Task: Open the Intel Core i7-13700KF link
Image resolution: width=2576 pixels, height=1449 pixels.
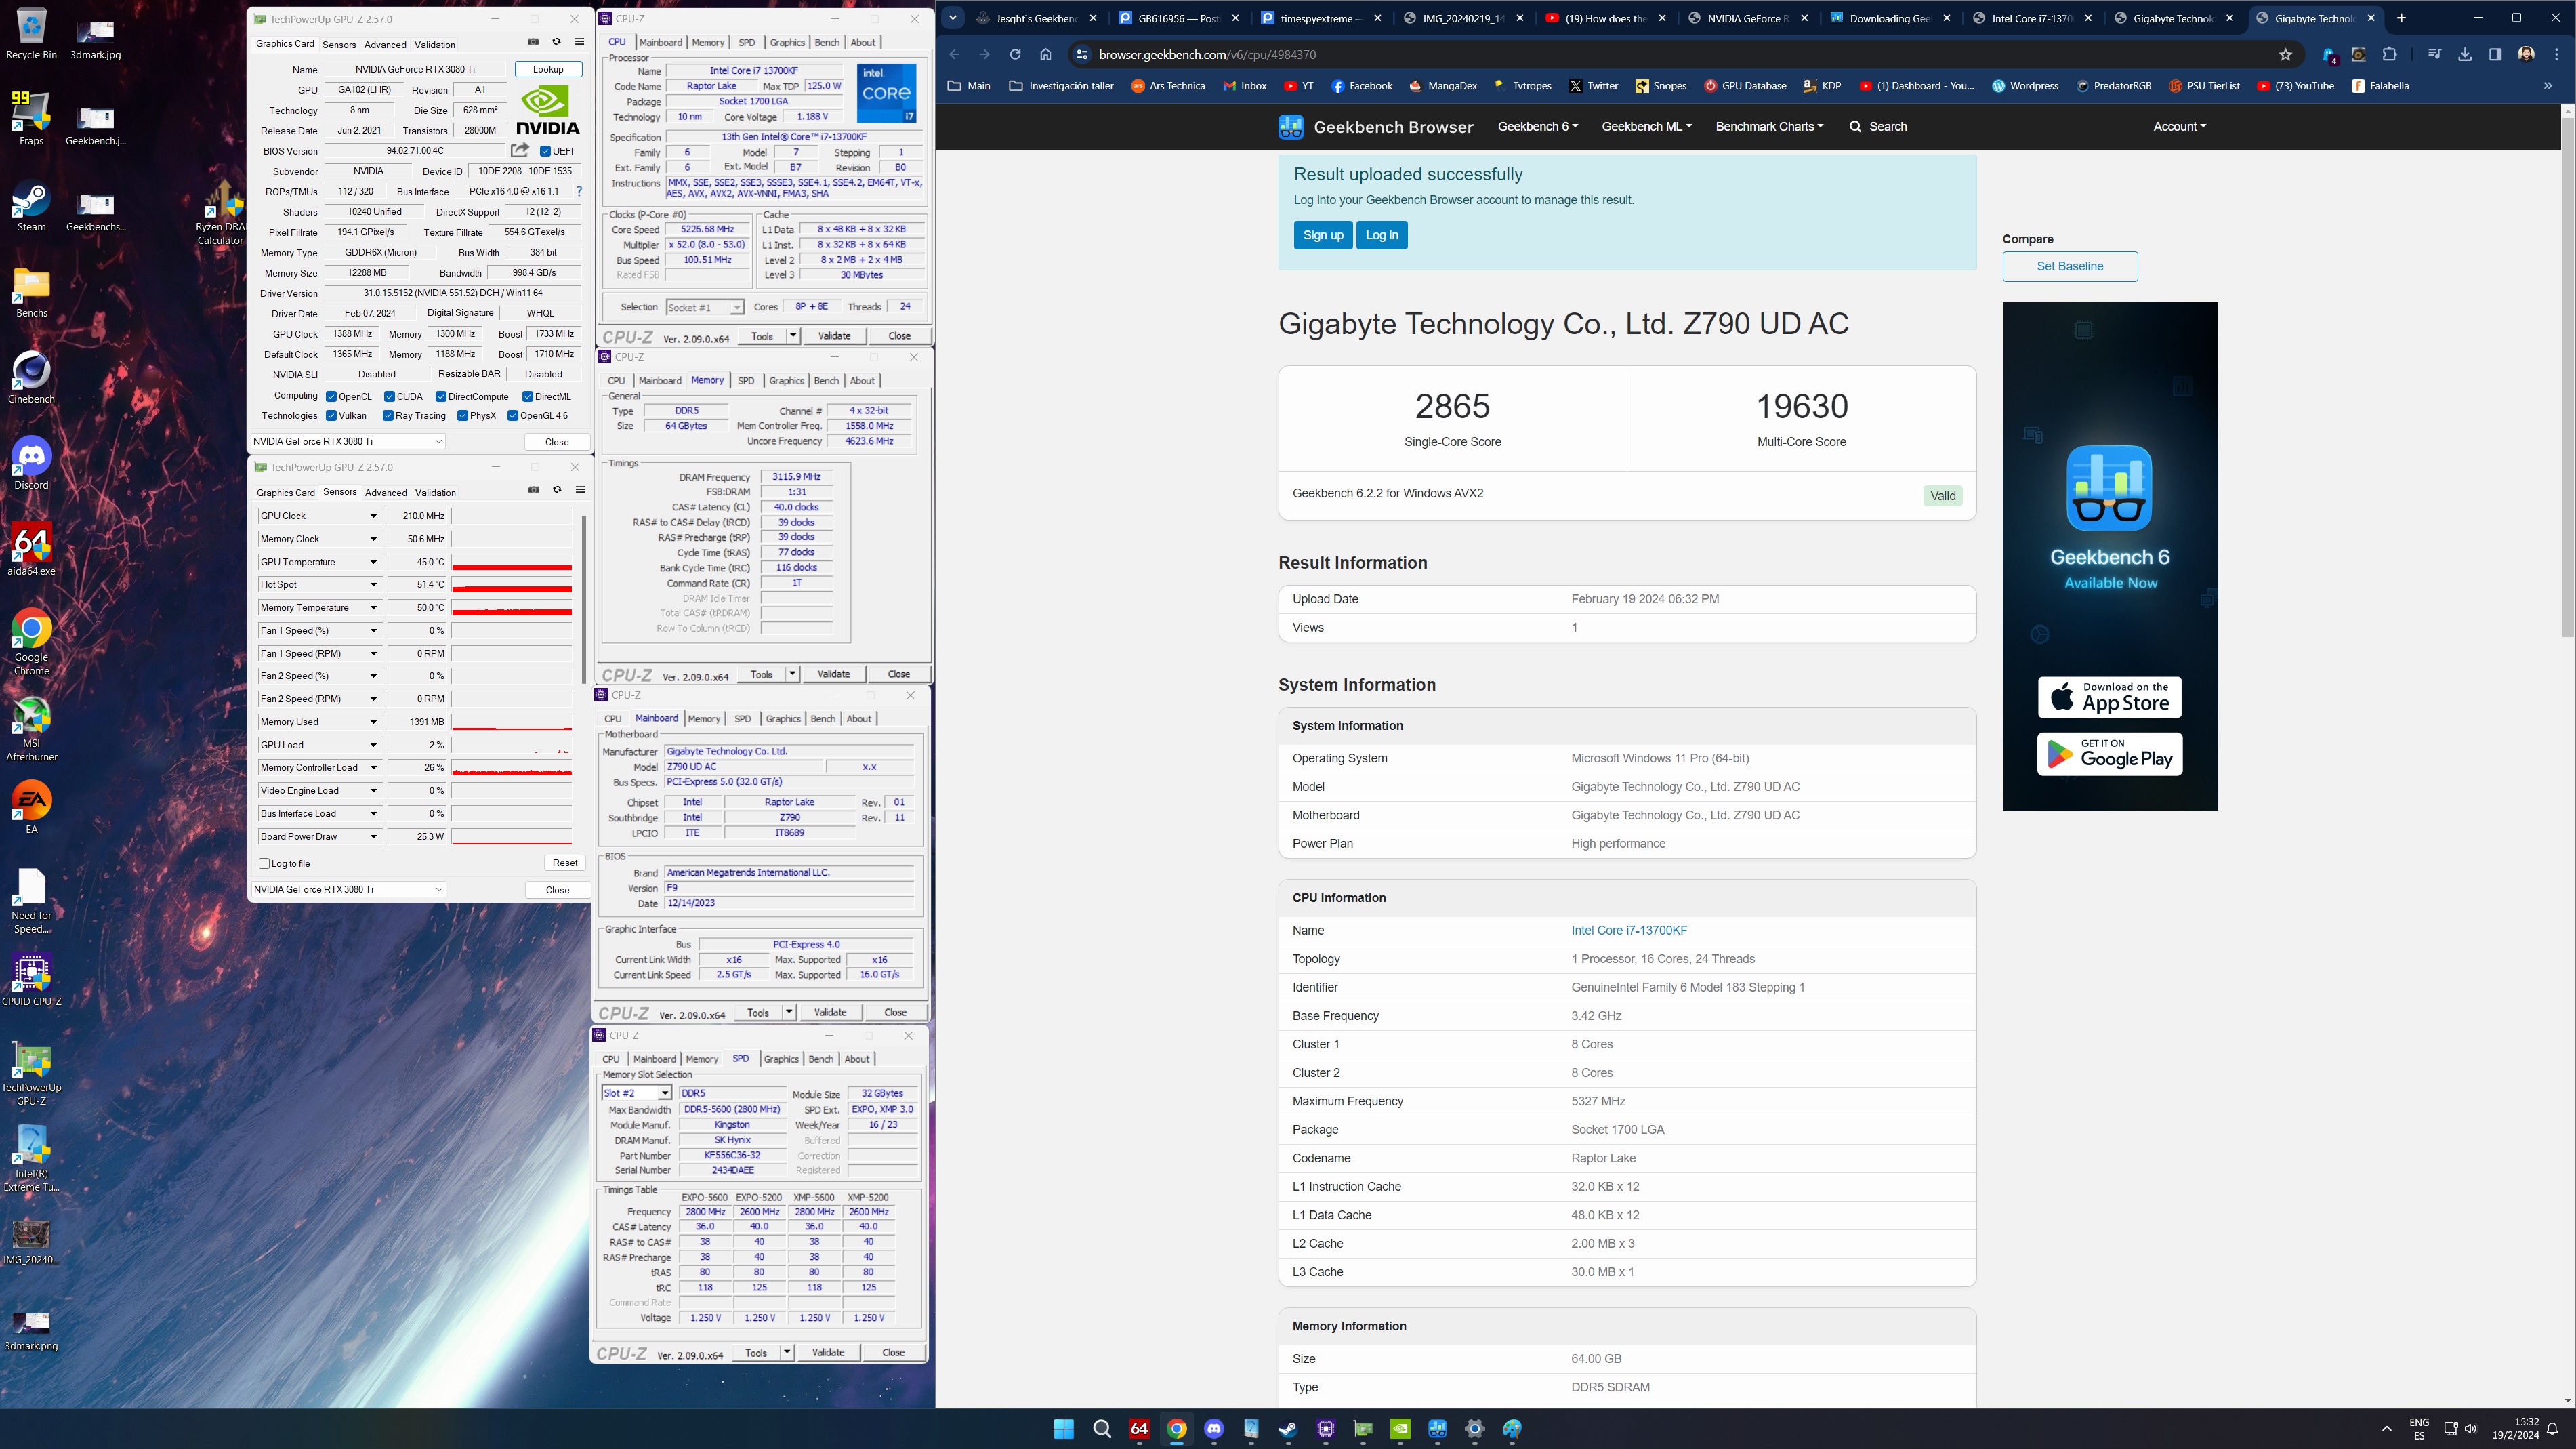Action: [x=1629, y=930]
